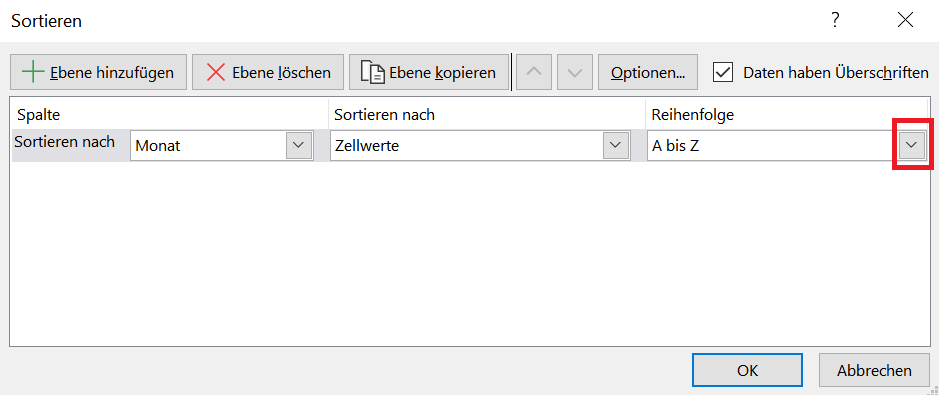Image resolution: width=939 pixels, height=395 pixels.
Task: Click the copy-pages icon for Ebene kopieren
Action: pyautogui.click(x=372, y=72)
